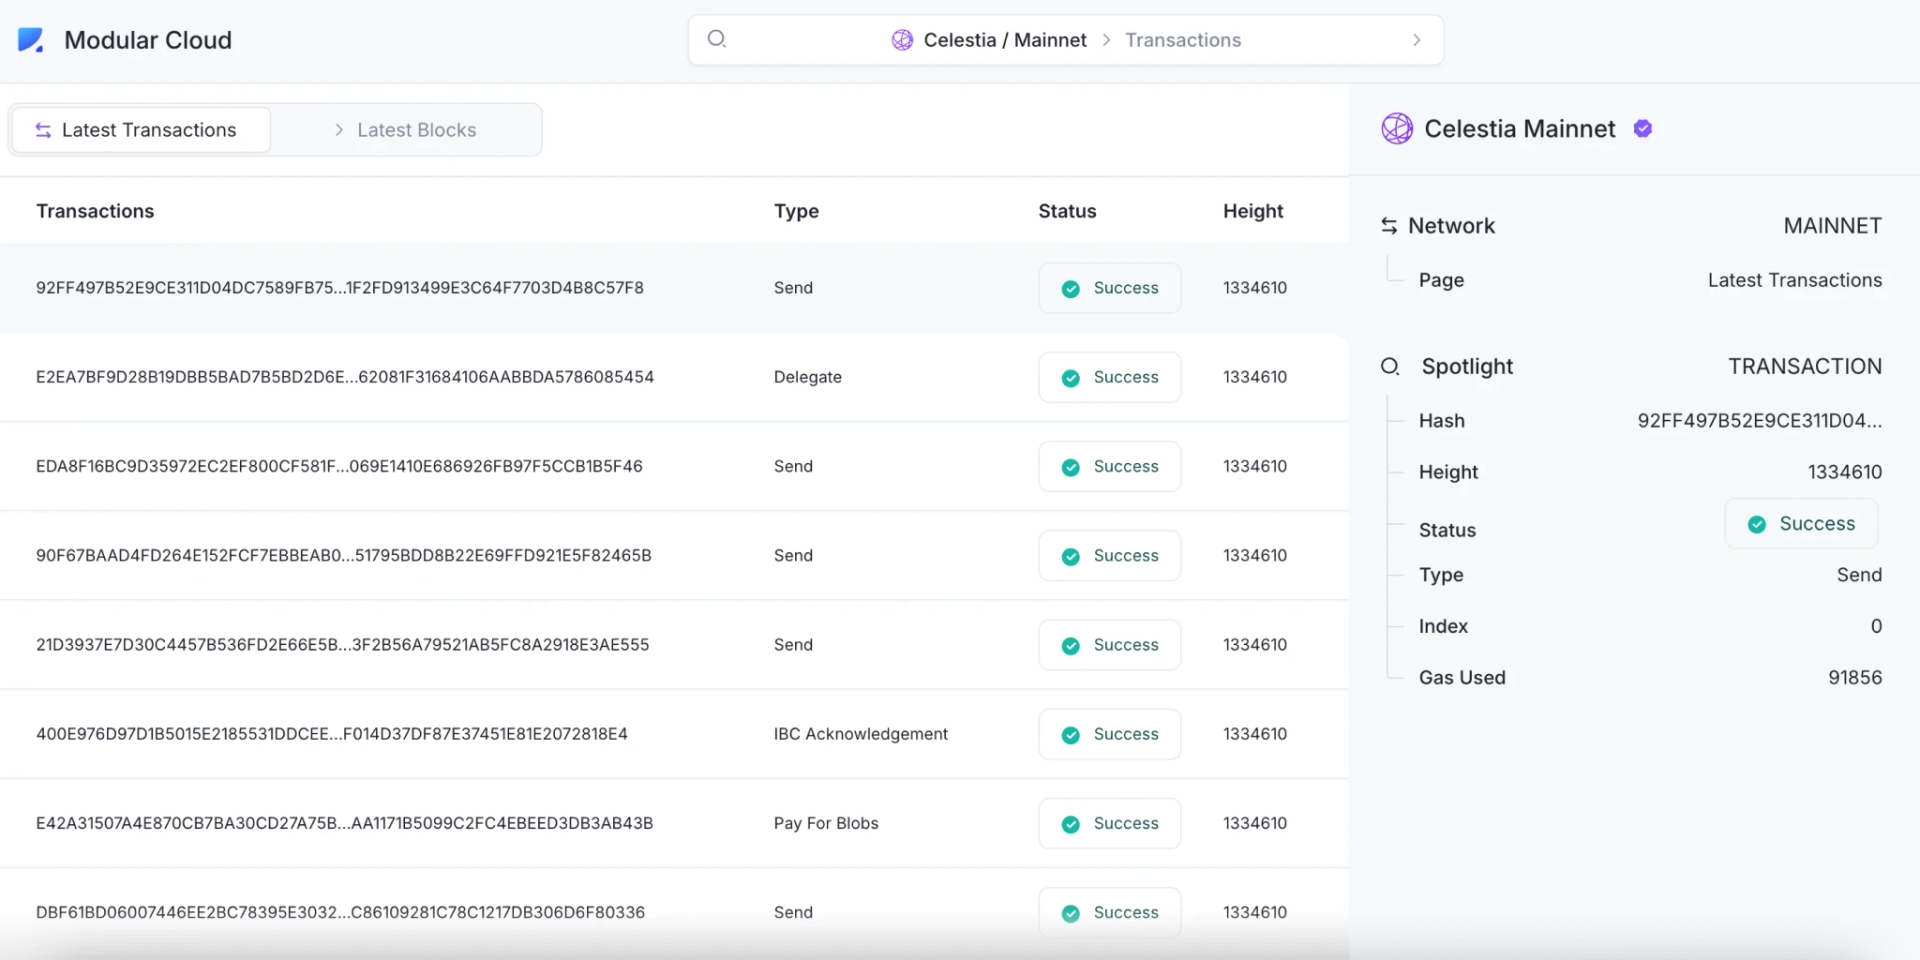Open transaction hash EDA8F16BC9D35972EC2EF800CF581F

pos(339,466)
